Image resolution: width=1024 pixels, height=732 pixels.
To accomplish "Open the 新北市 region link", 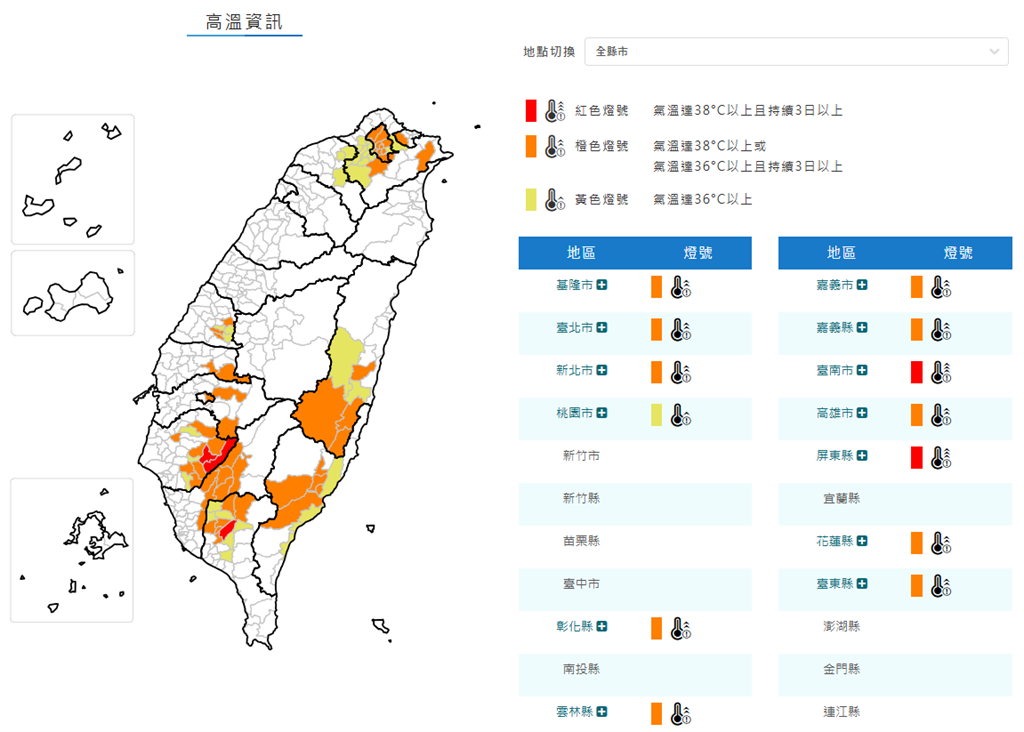I will click(575, 370).
